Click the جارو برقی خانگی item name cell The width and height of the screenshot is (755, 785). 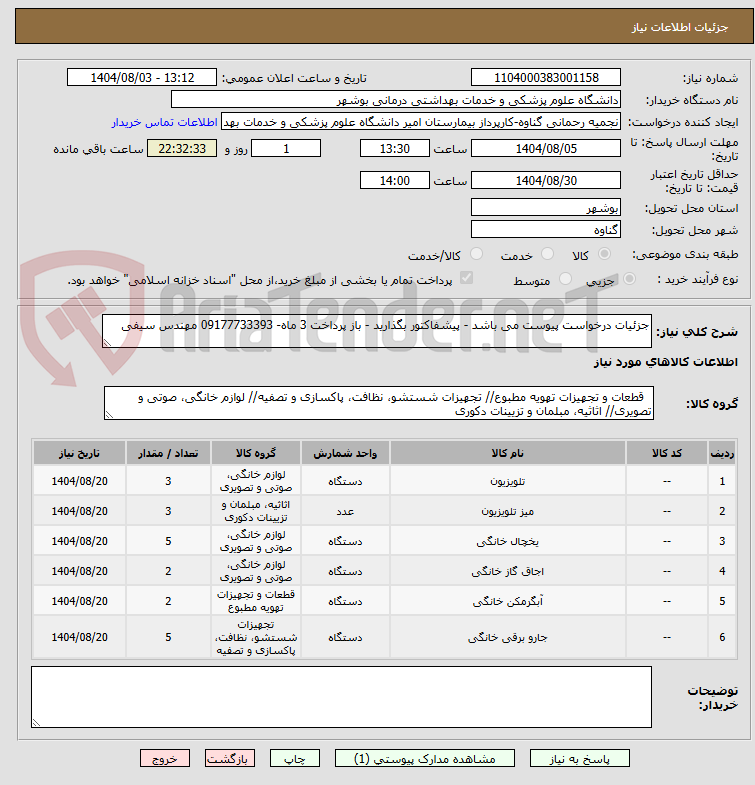tap(508, 637)
